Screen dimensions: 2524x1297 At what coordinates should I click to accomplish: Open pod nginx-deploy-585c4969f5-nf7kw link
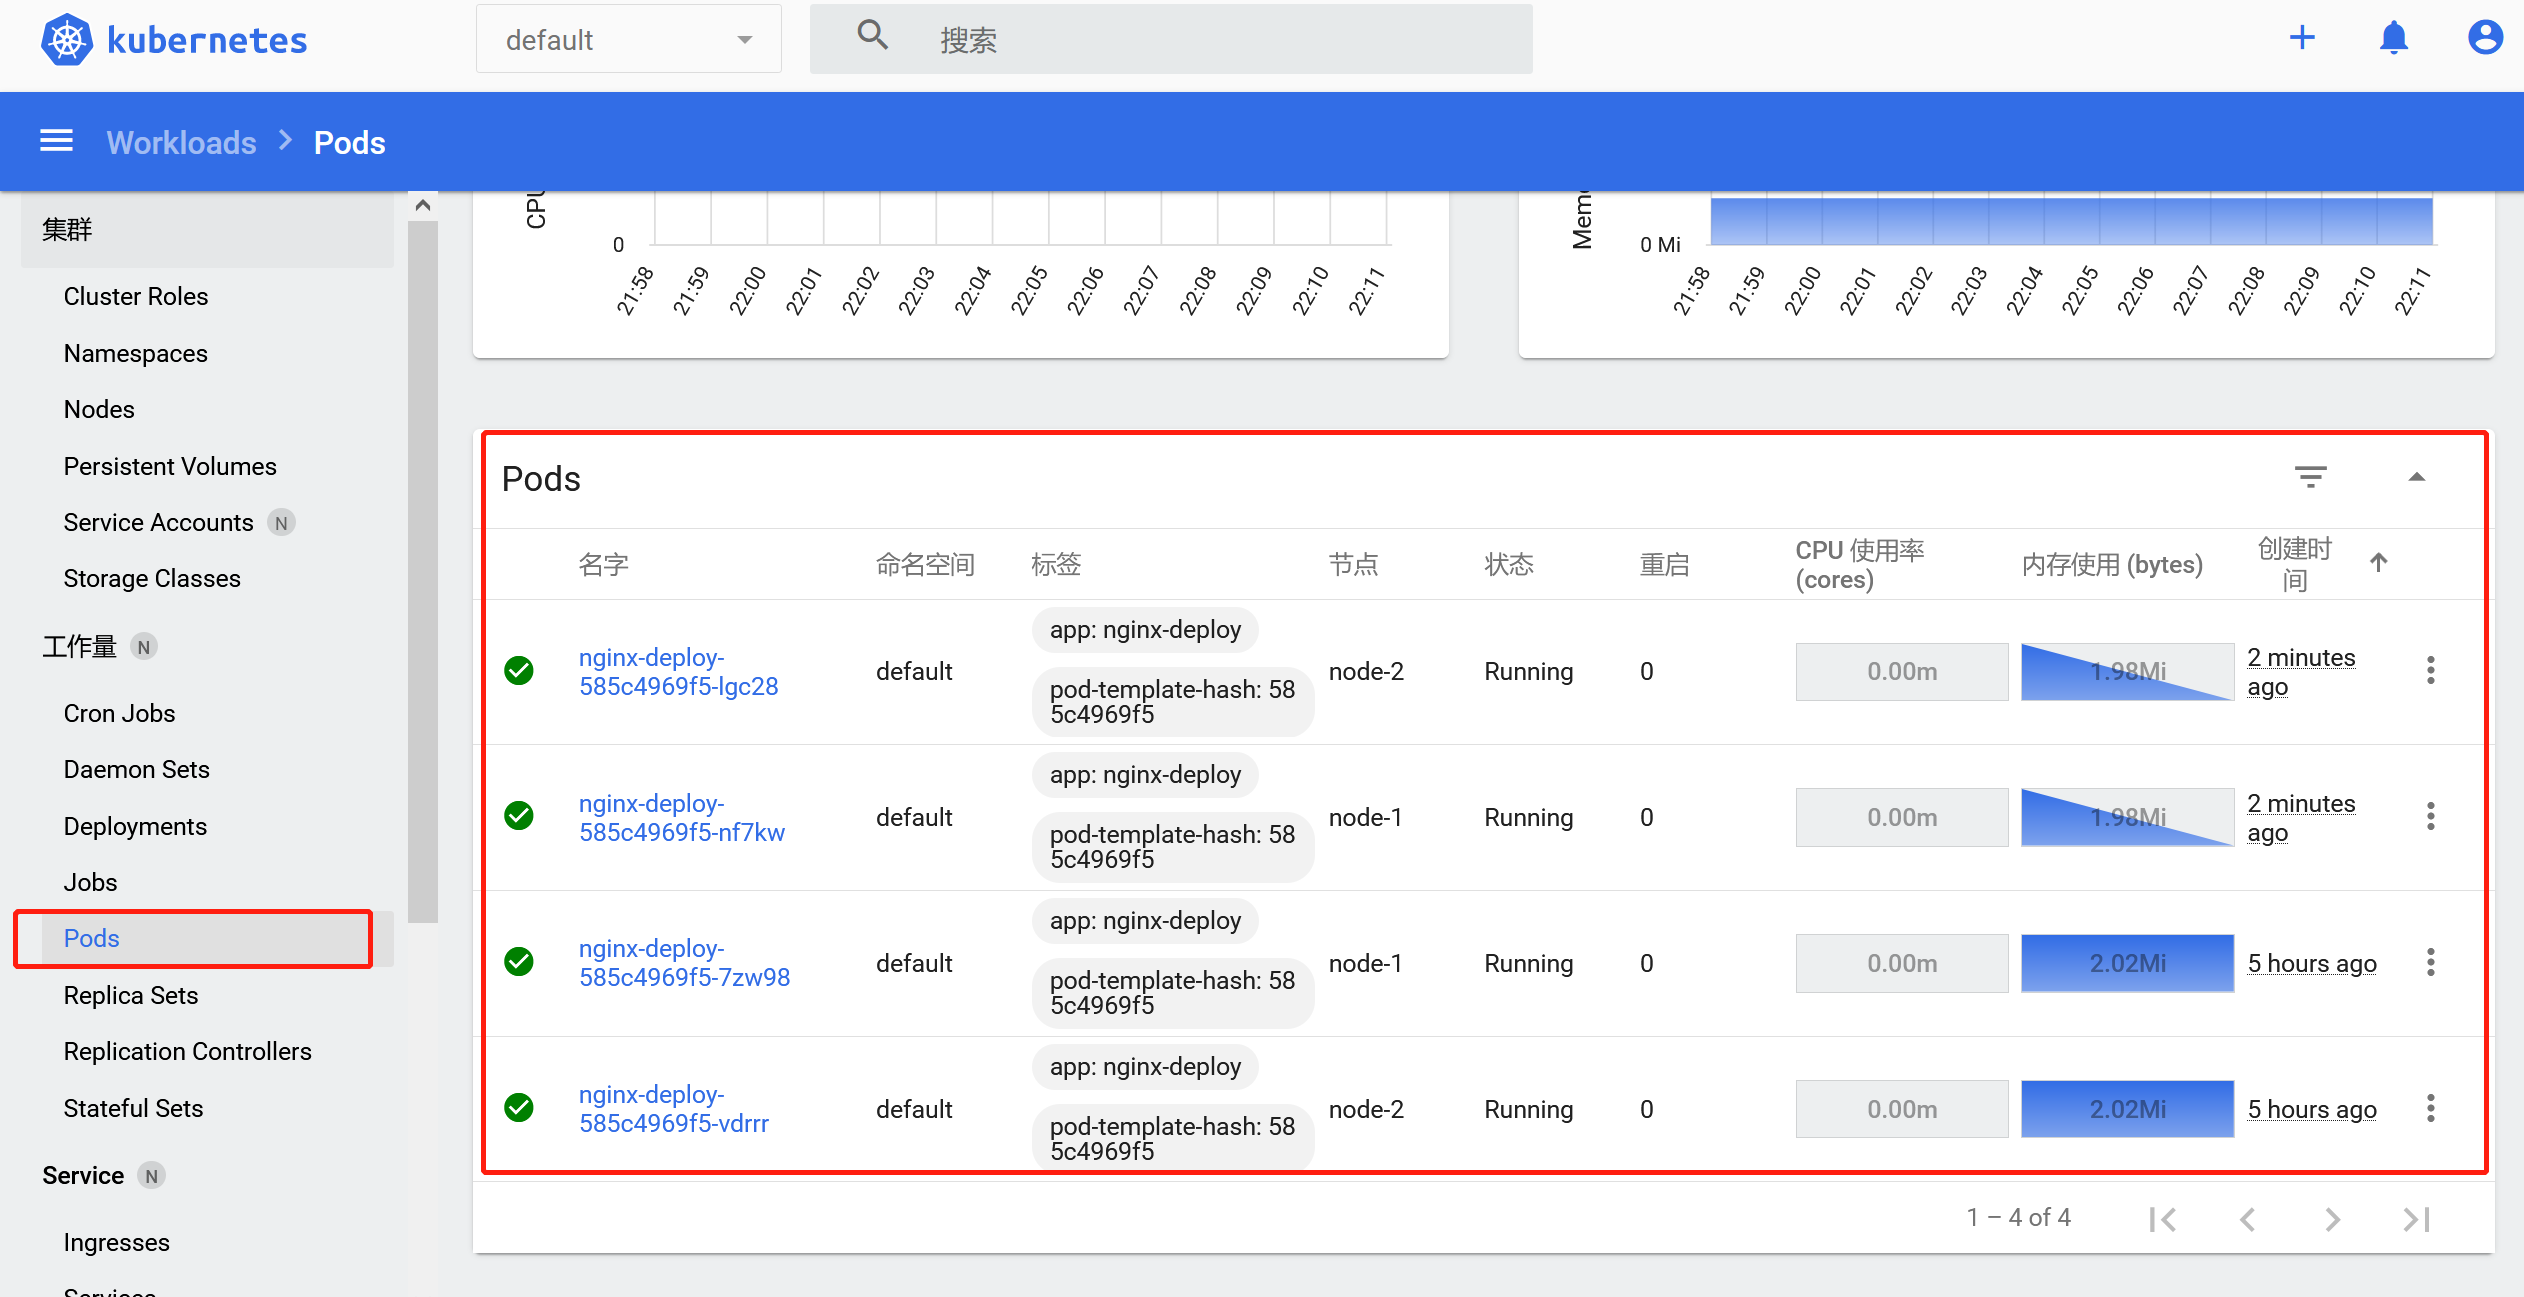(681, 817)
